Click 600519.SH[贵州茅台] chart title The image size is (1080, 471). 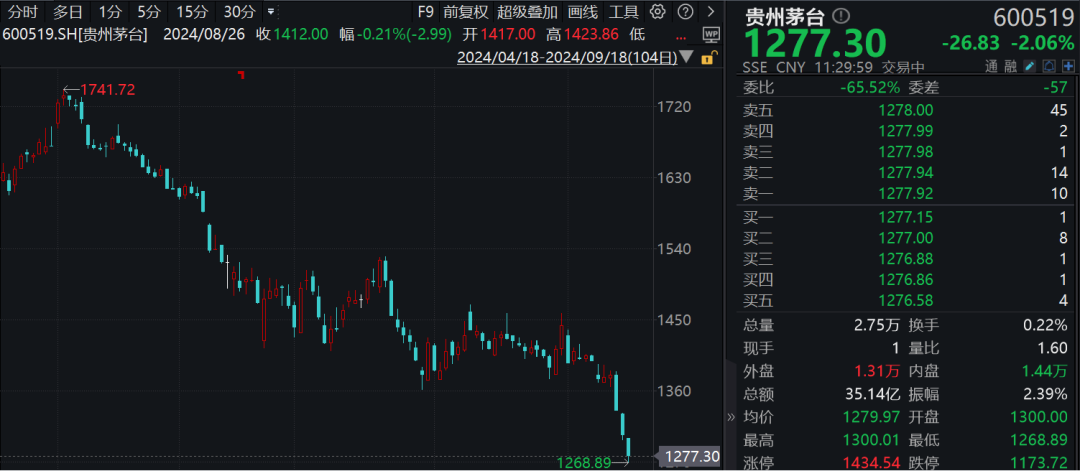(75, 34)
